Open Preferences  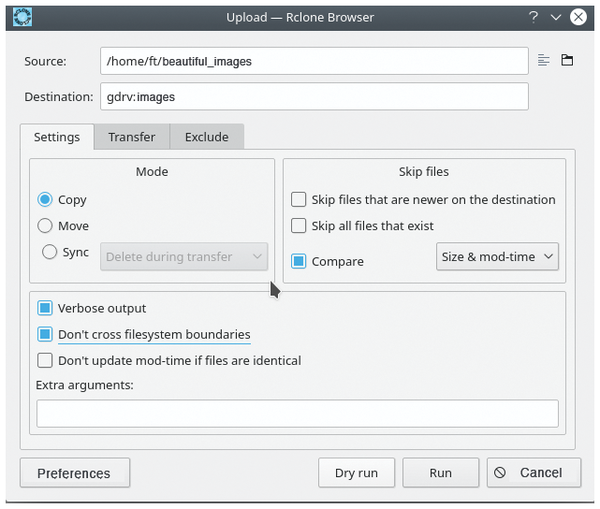74,473
